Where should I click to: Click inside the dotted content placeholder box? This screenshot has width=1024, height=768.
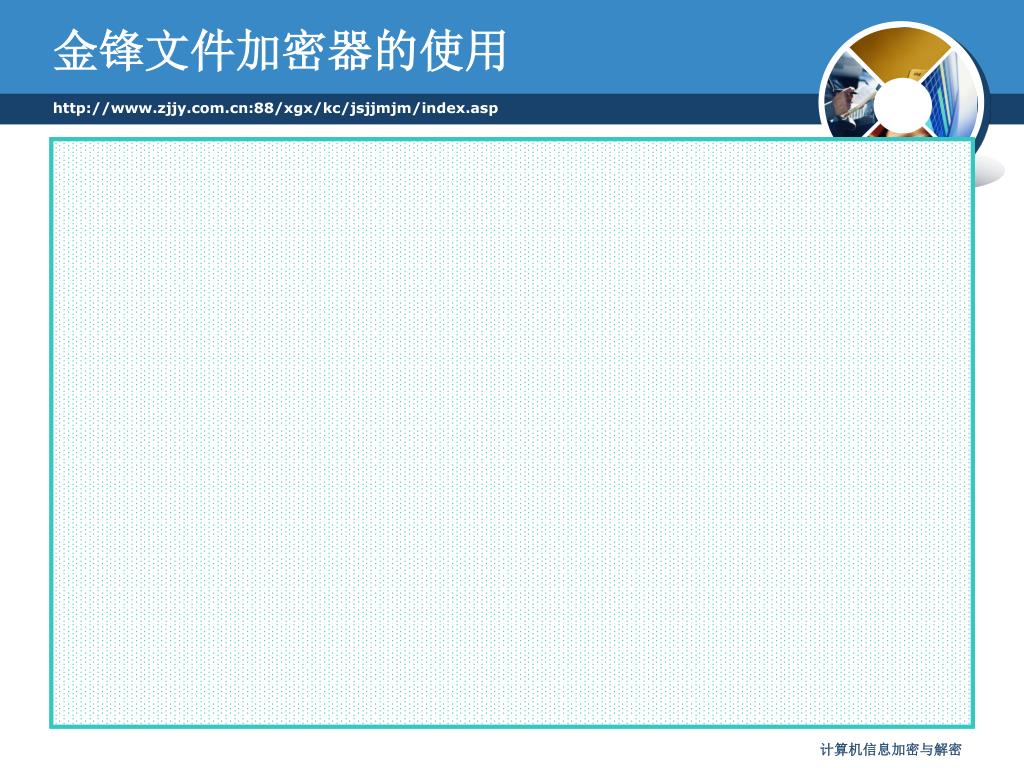[x=512, y=433]
